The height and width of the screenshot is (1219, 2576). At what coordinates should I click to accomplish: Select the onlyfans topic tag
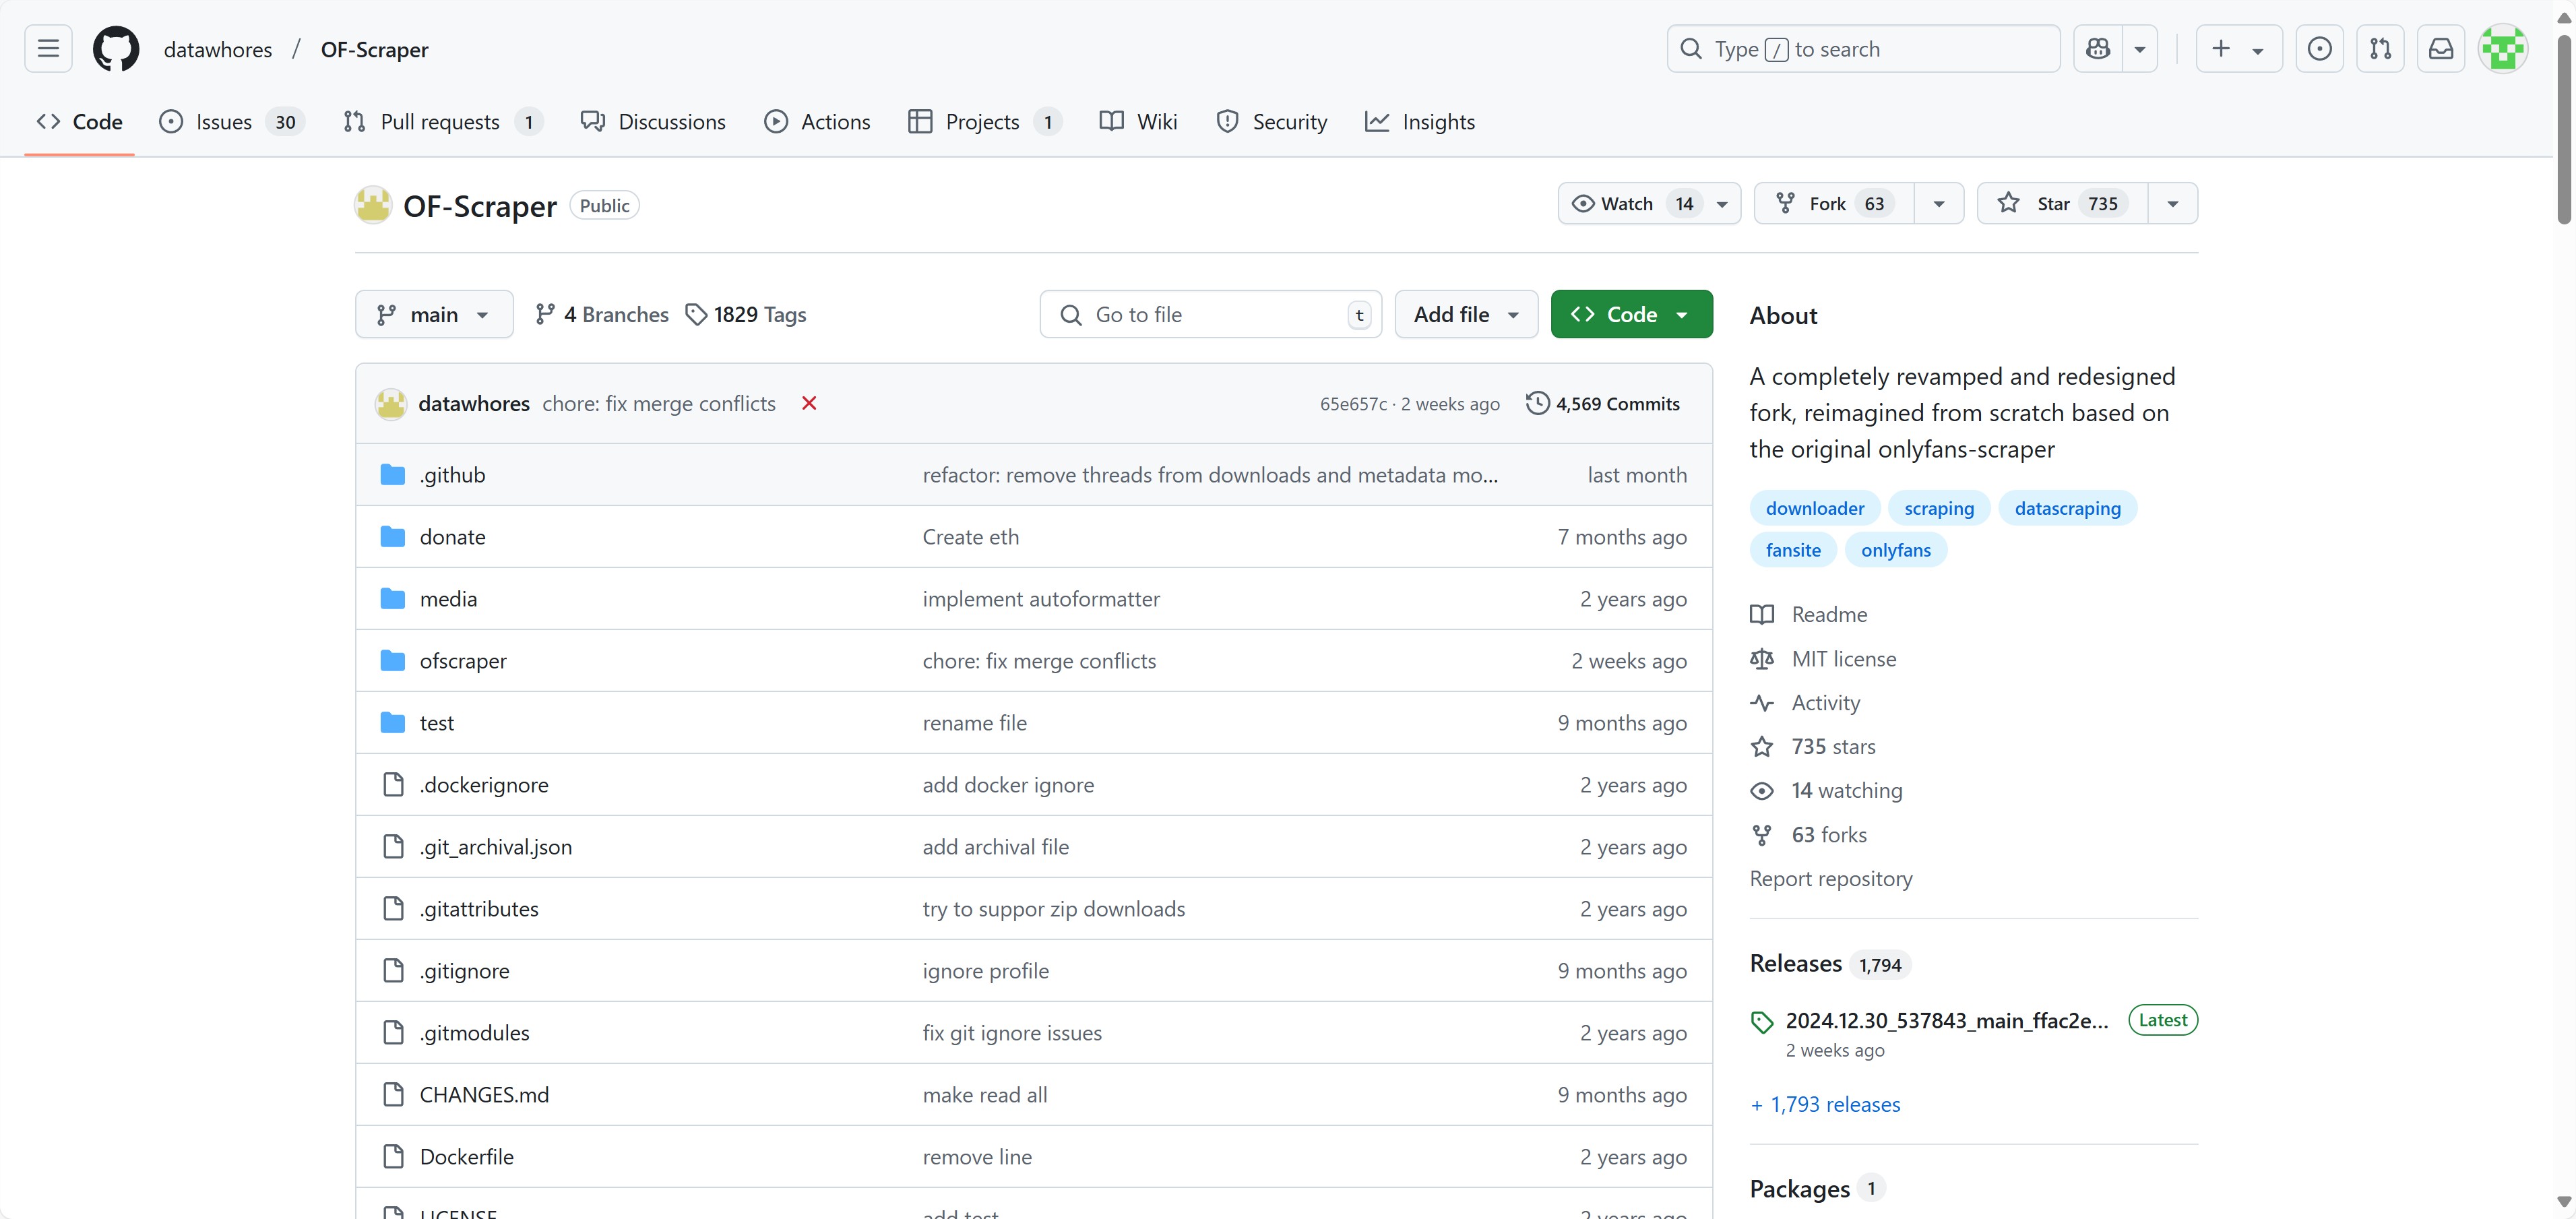[1896, 550]
